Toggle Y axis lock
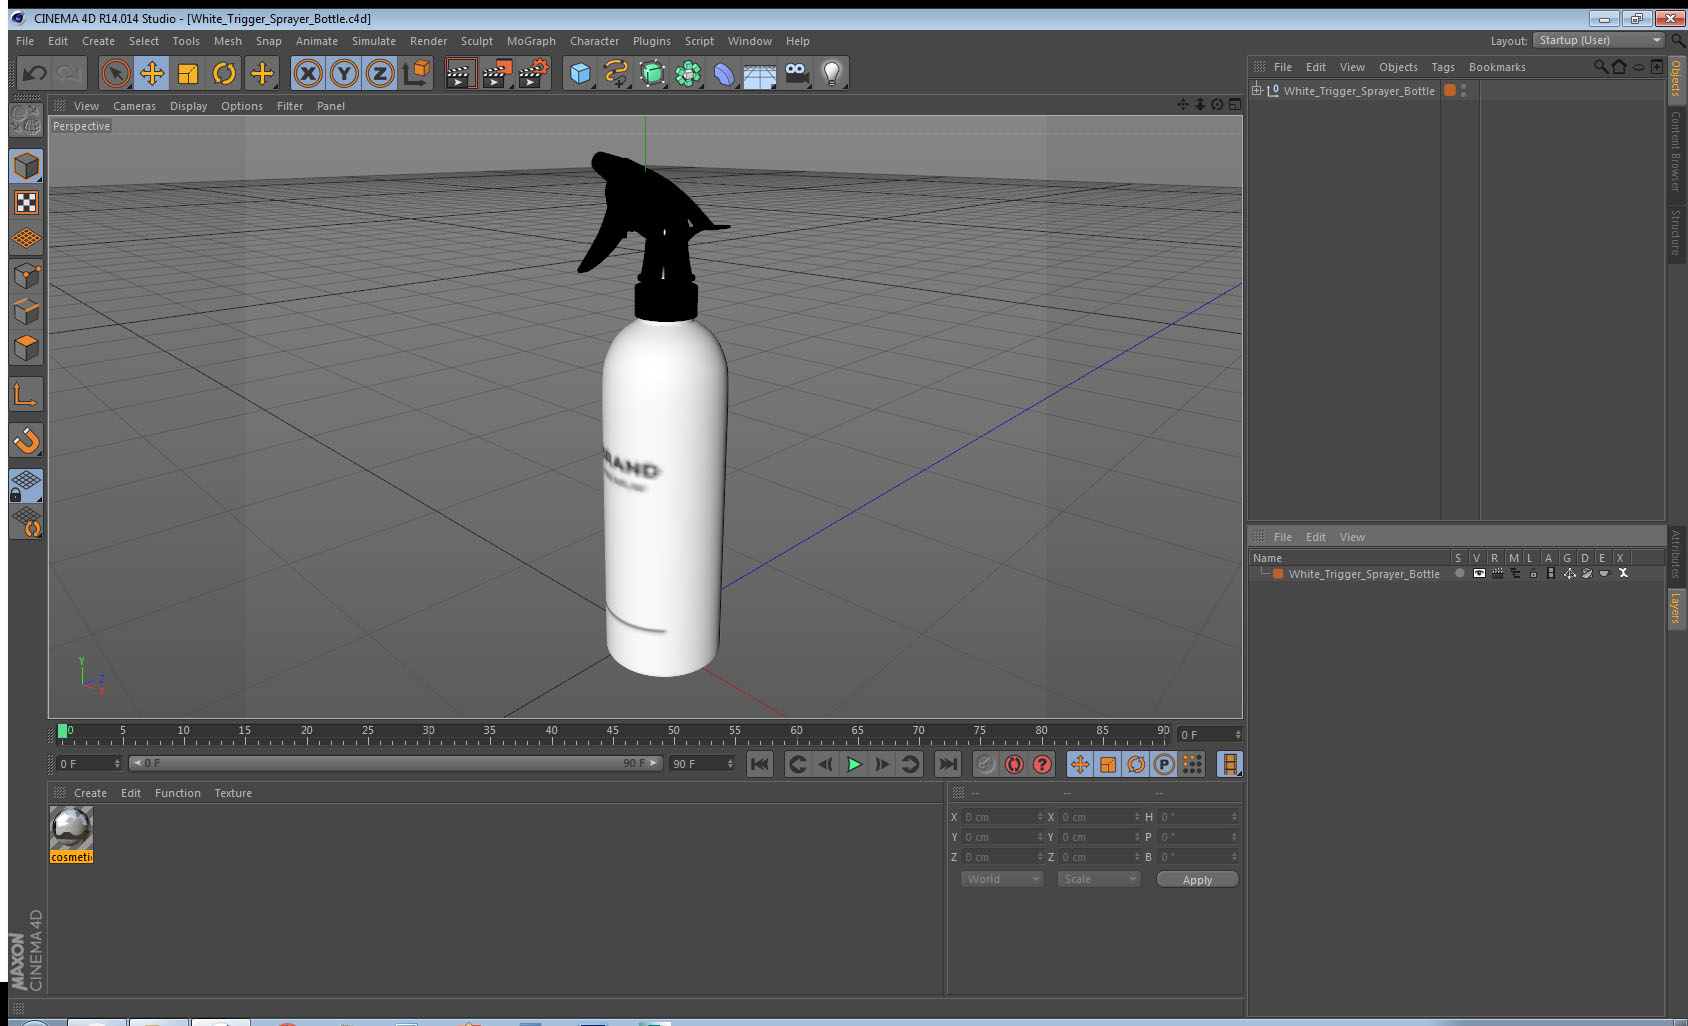The image size is (1688, 1026). 344,73
